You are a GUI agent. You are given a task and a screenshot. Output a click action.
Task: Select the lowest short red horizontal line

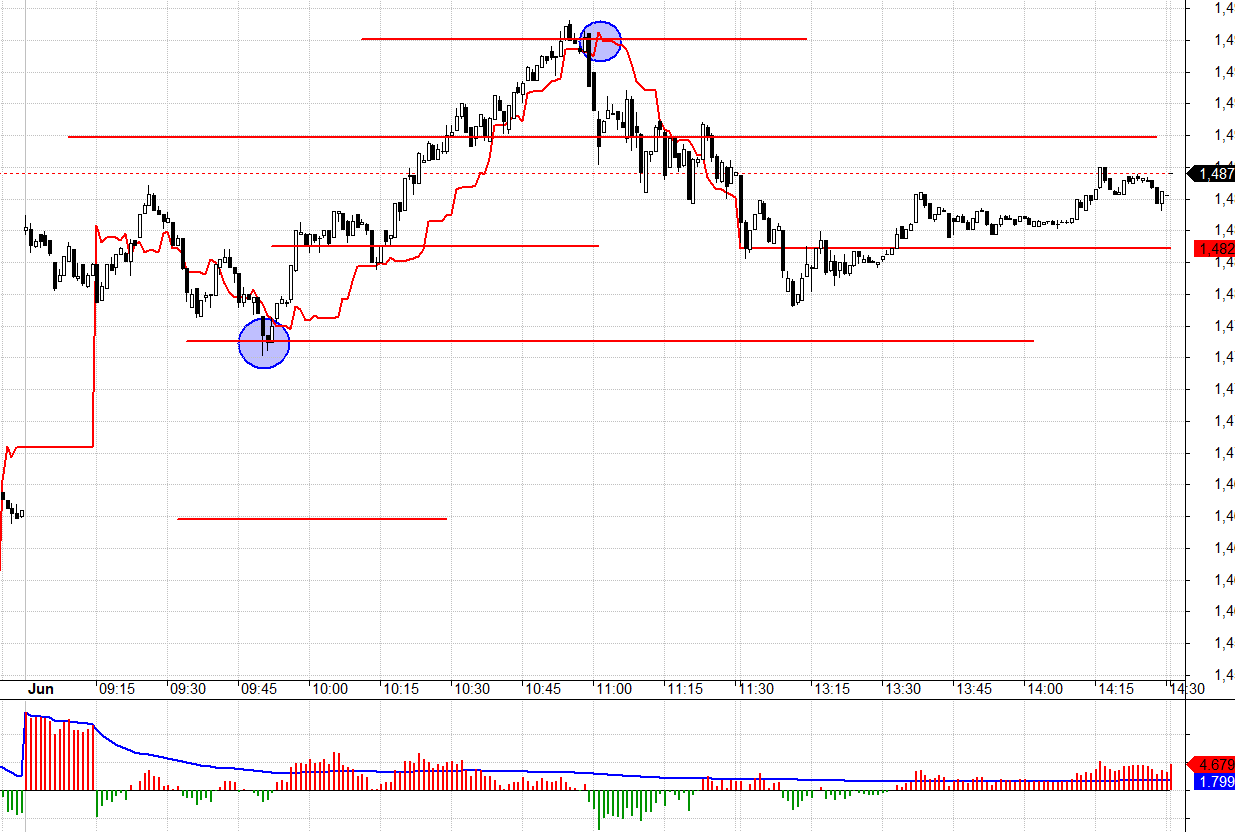pyautogui.click(x=310, y=519)
